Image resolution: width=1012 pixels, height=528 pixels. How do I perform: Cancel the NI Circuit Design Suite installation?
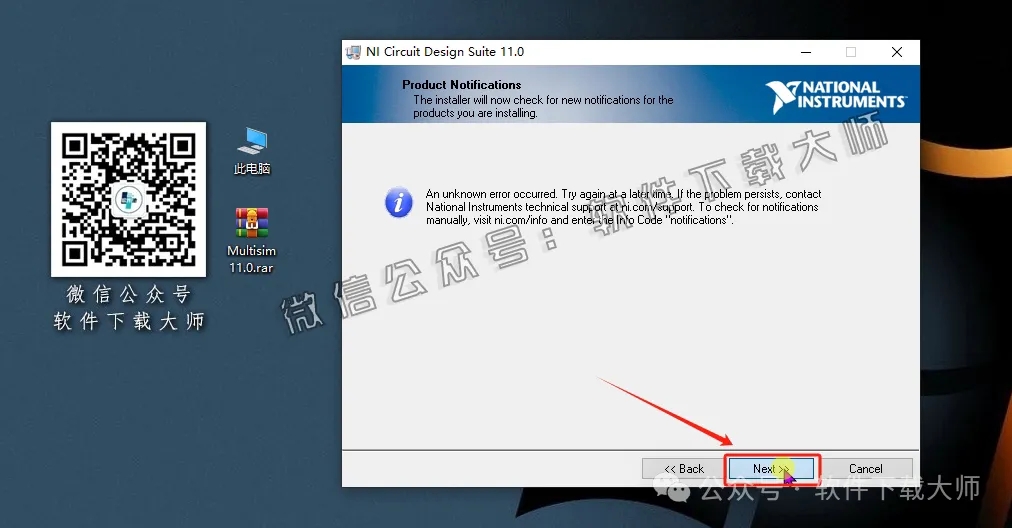(865, 469)
